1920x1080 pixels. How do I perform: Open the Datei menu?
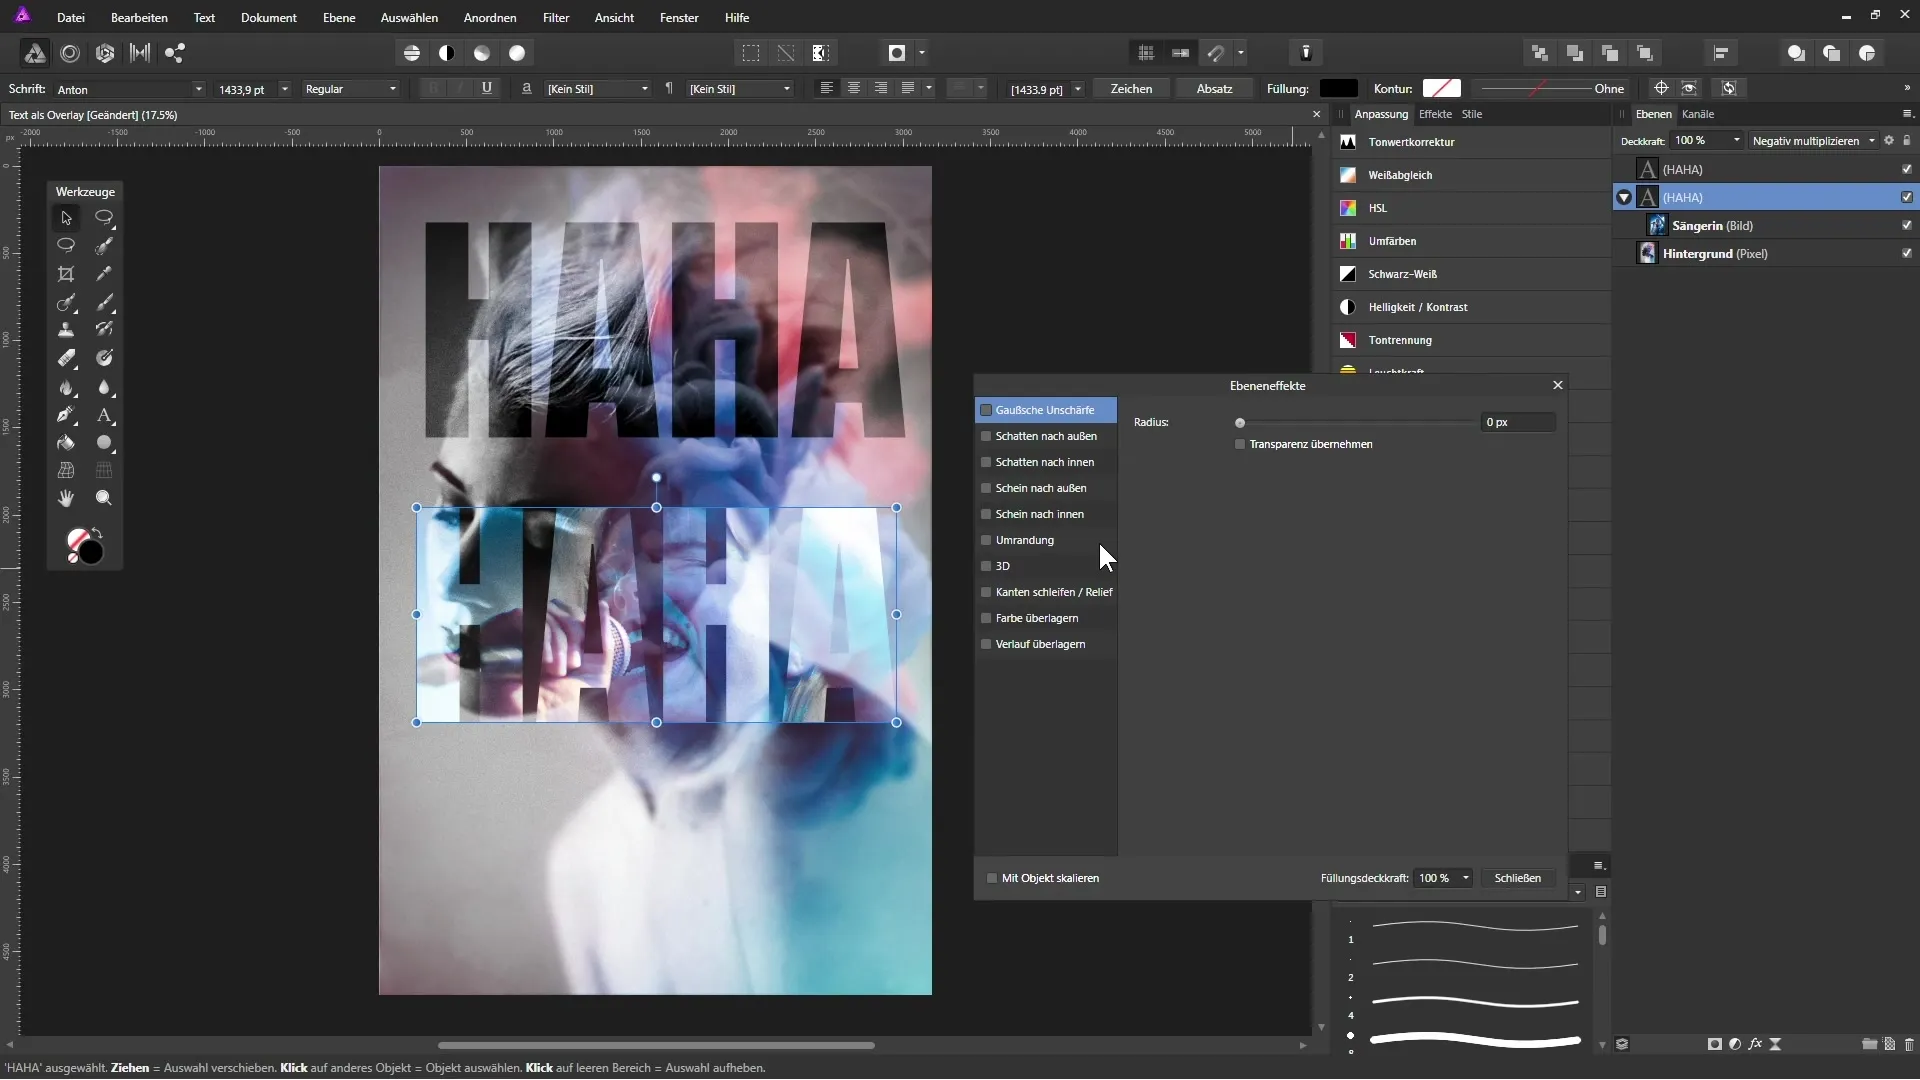point(70,18)
